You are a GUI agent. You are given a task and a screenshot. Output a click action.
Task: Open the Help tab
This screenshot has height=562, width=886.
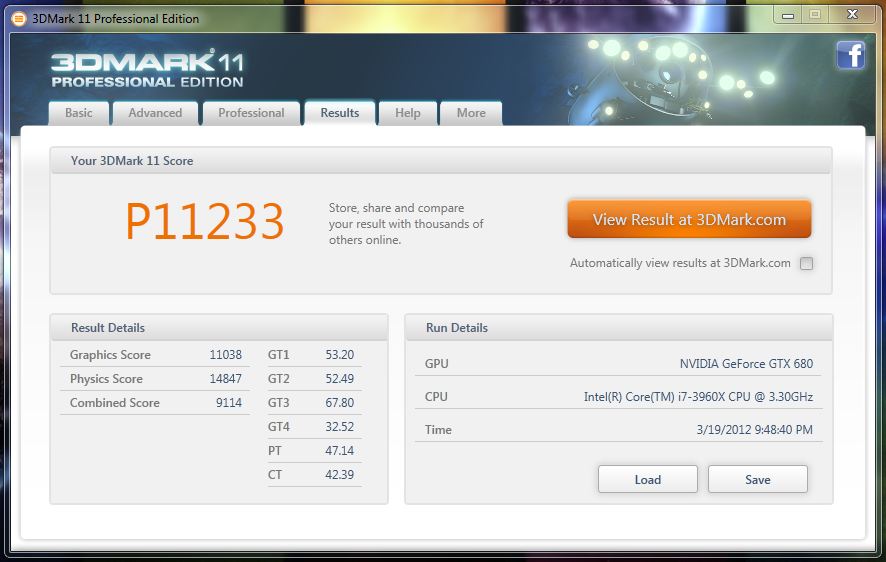pyautogui.click(x=407, y=113)
